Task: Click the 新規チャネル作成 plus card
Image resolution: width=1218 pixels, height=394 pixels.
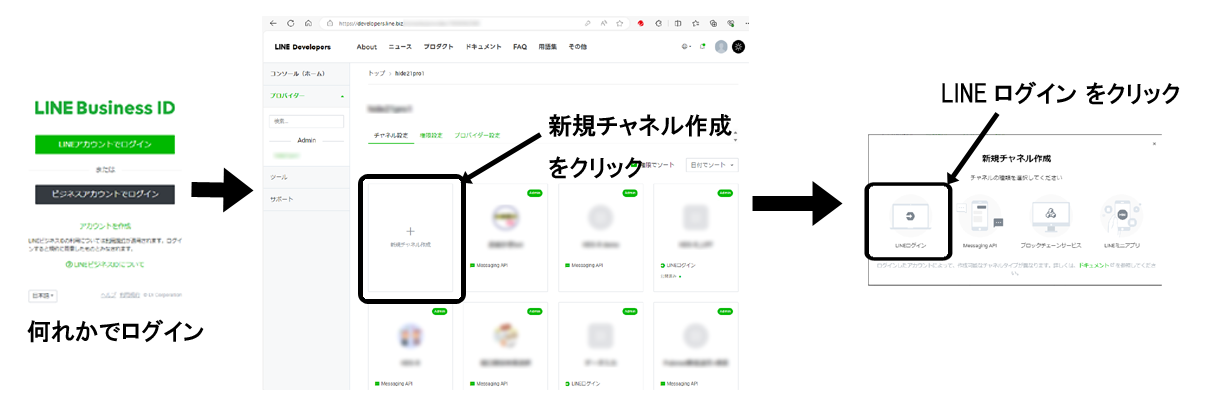Action: pos(411,237)
